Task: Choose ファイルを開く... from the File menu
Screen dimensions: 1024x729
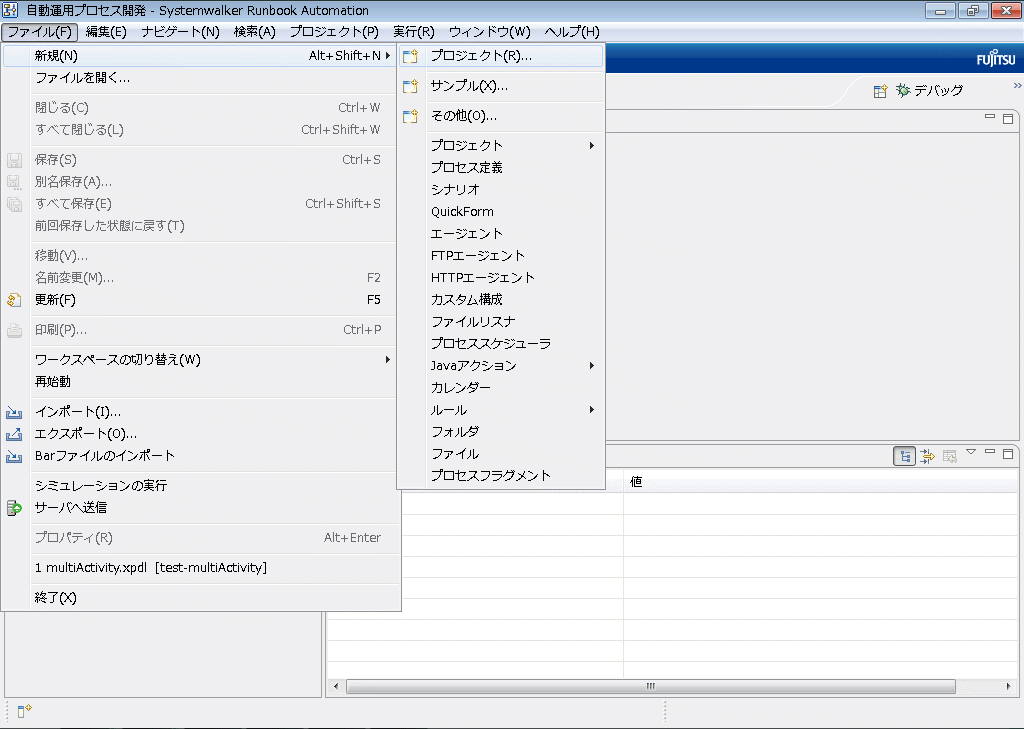Action: (200, 78)
